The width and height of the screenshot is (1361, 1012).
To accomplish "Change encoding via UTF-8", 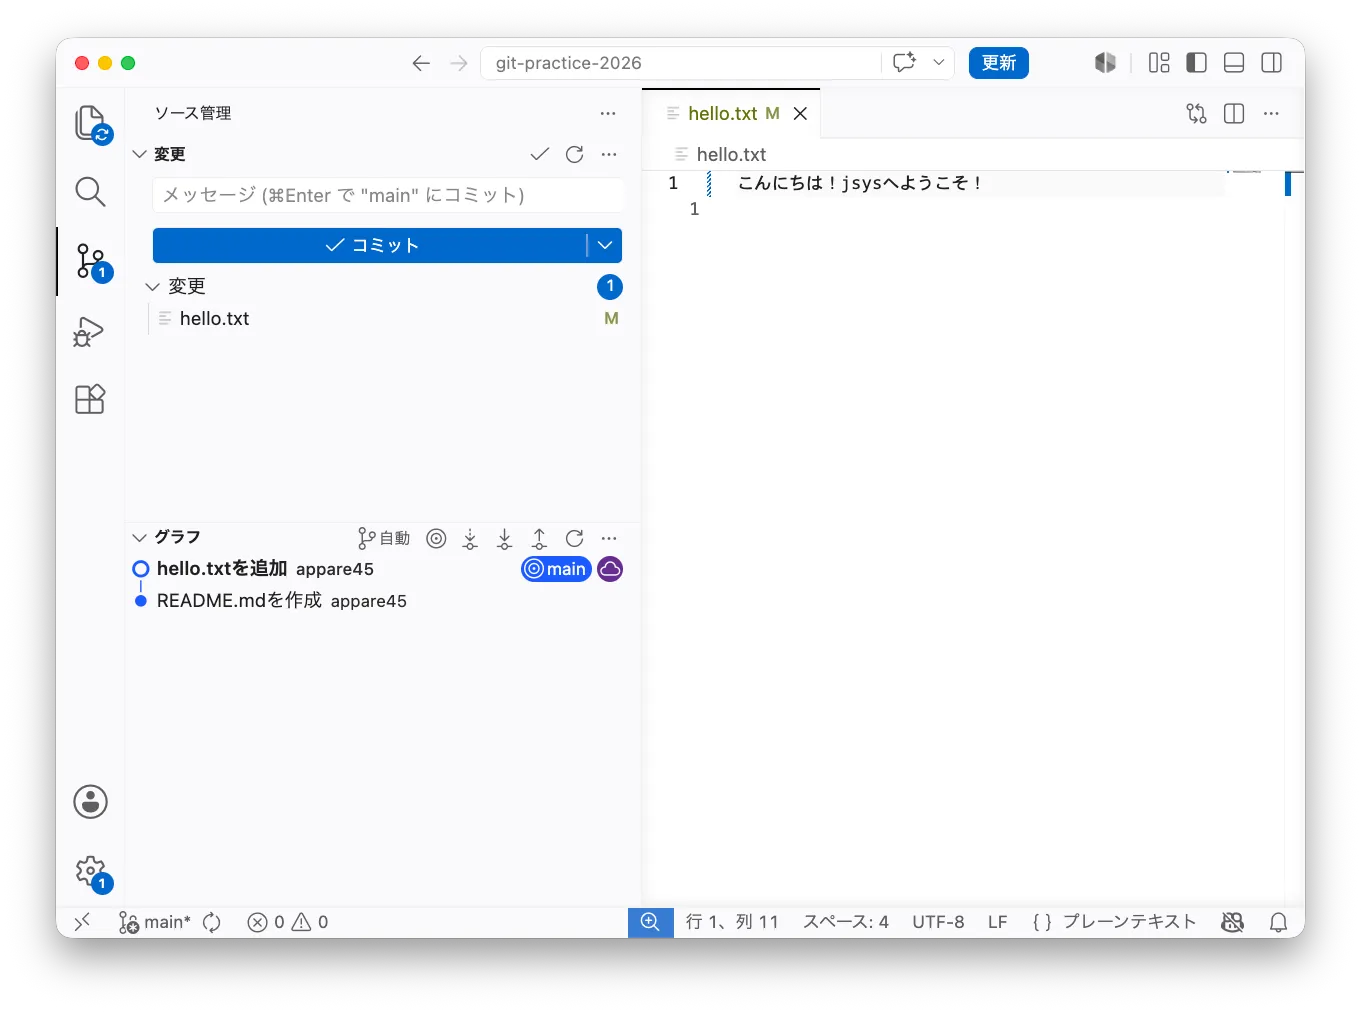I will click(938, 922).
